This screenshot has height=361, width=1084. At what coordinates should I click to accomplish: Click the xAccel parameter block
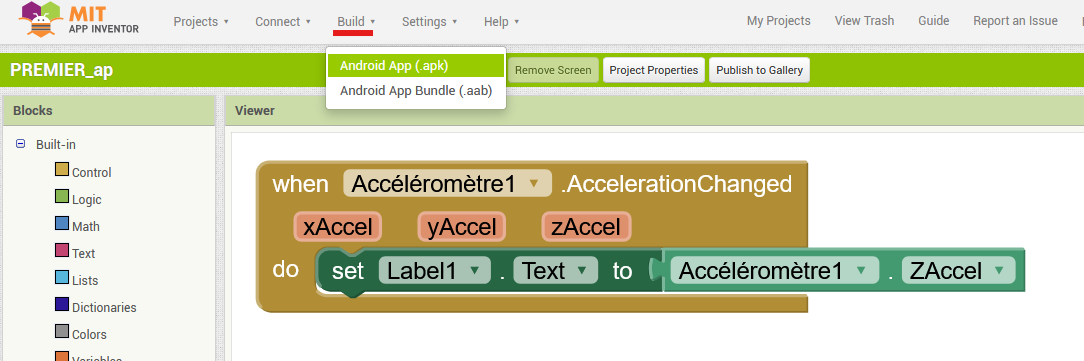(337, 227)
